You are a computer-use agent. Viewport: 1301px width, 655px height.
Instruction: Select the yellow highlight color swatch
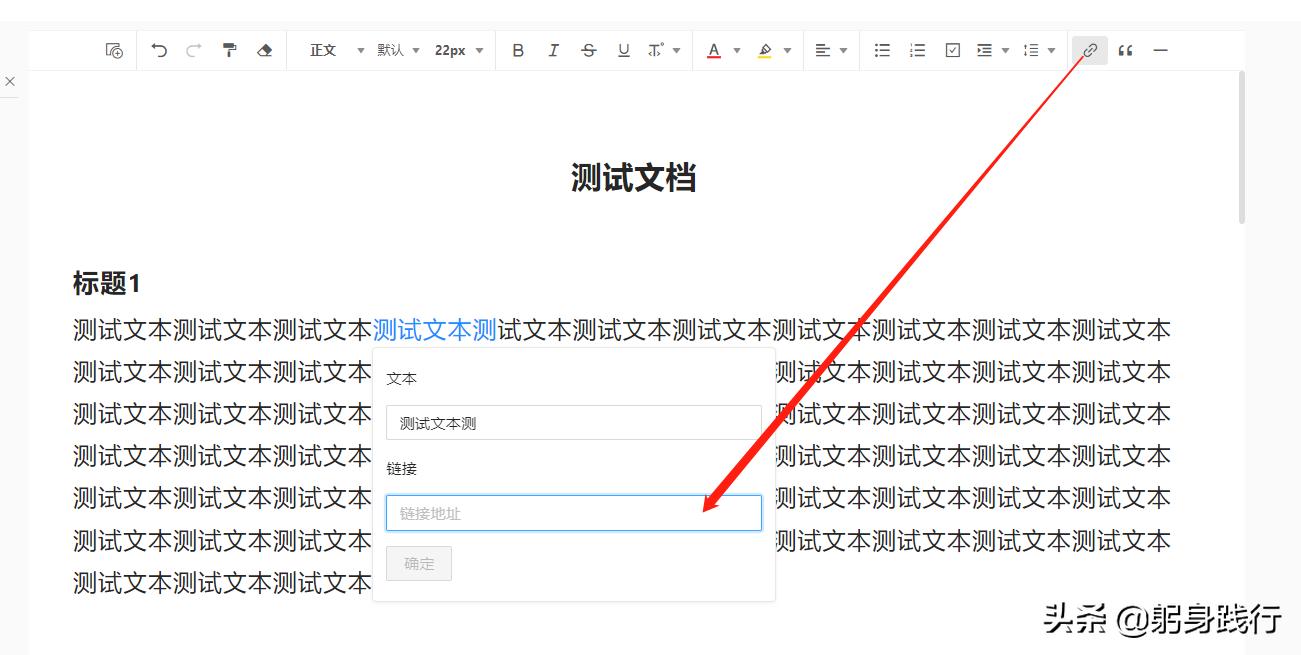pos(766,50)
